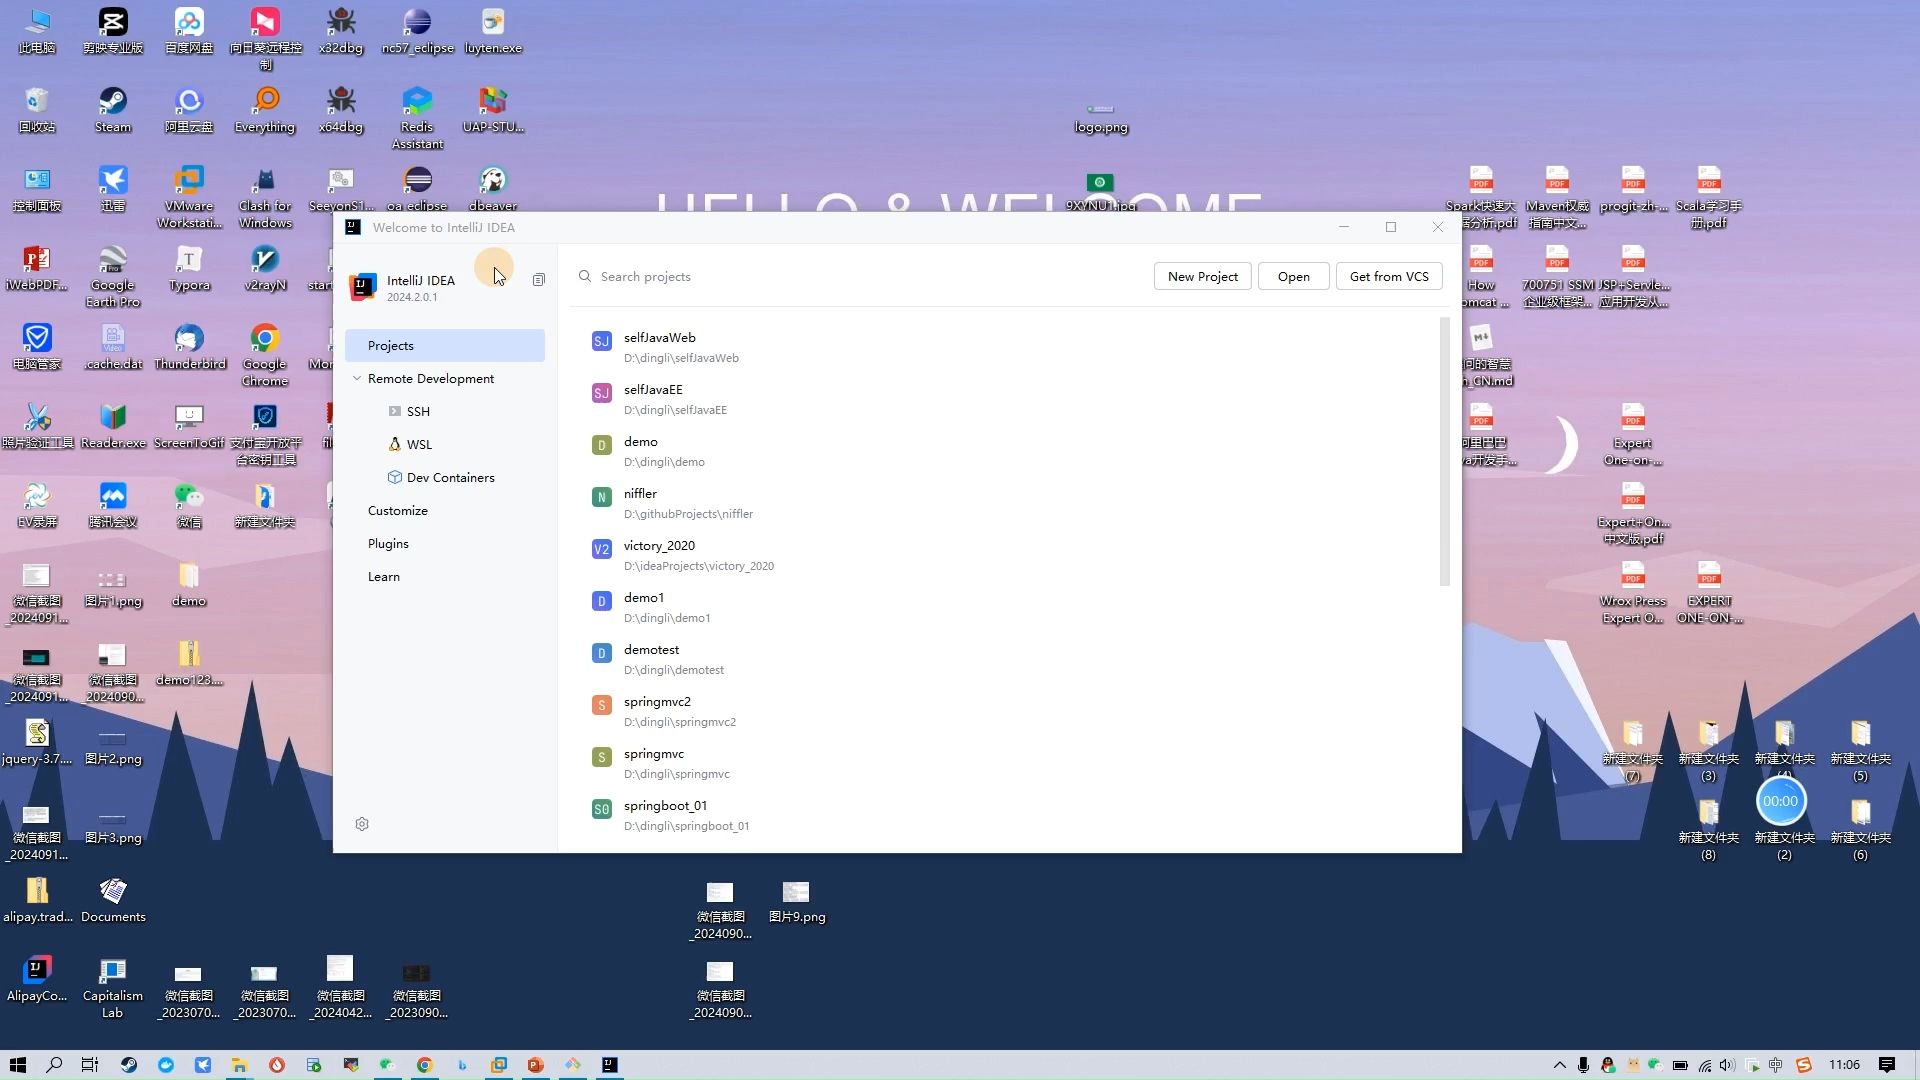Viewport: 1920px width, 1080px height.
Task: Select VMware Workstation desktop icon
Action: (189, 197)
